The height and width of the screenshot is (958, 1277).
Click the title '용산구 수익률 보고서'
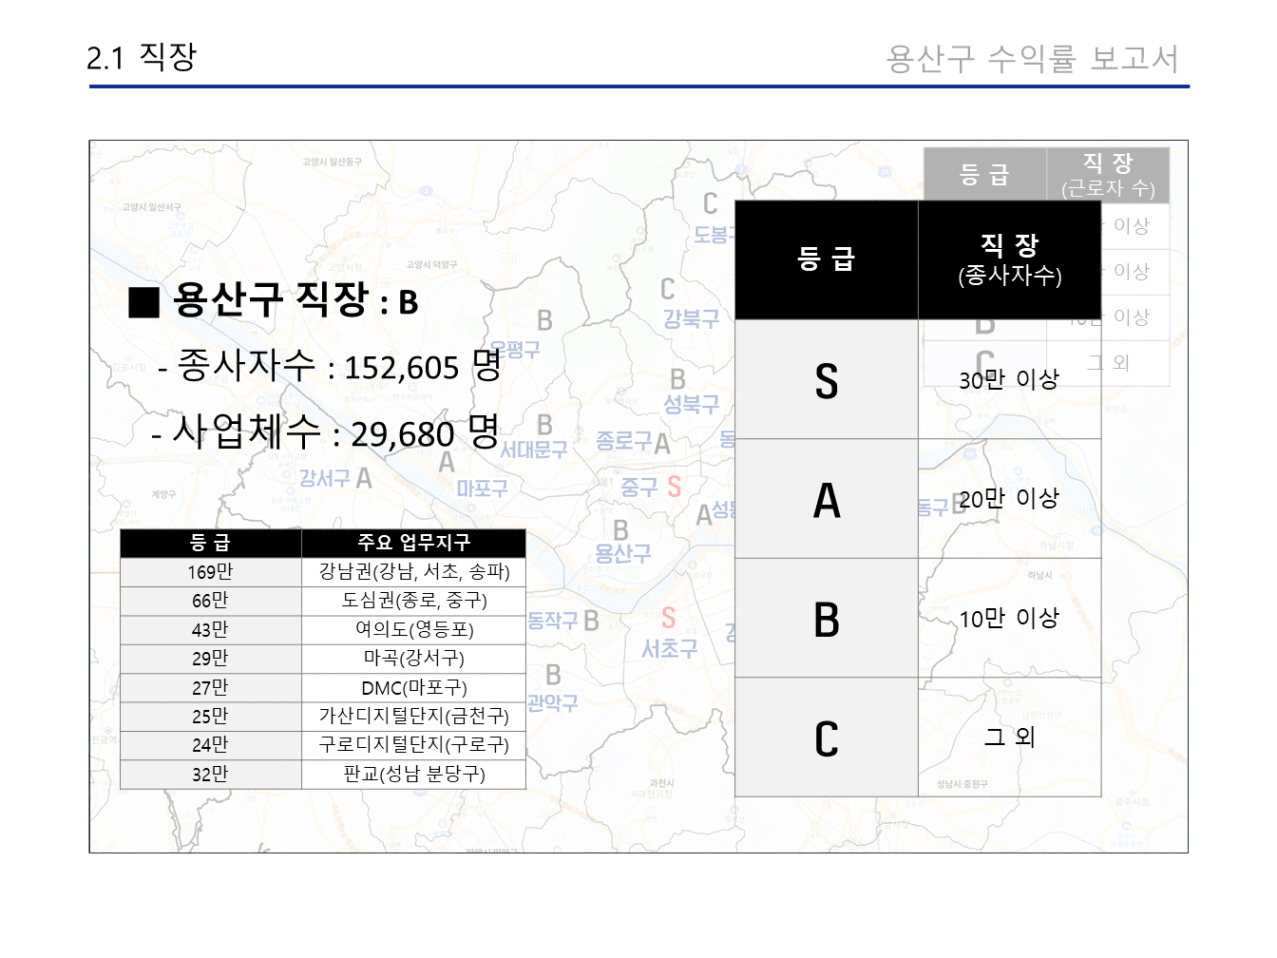click(x=1033, y=59)
